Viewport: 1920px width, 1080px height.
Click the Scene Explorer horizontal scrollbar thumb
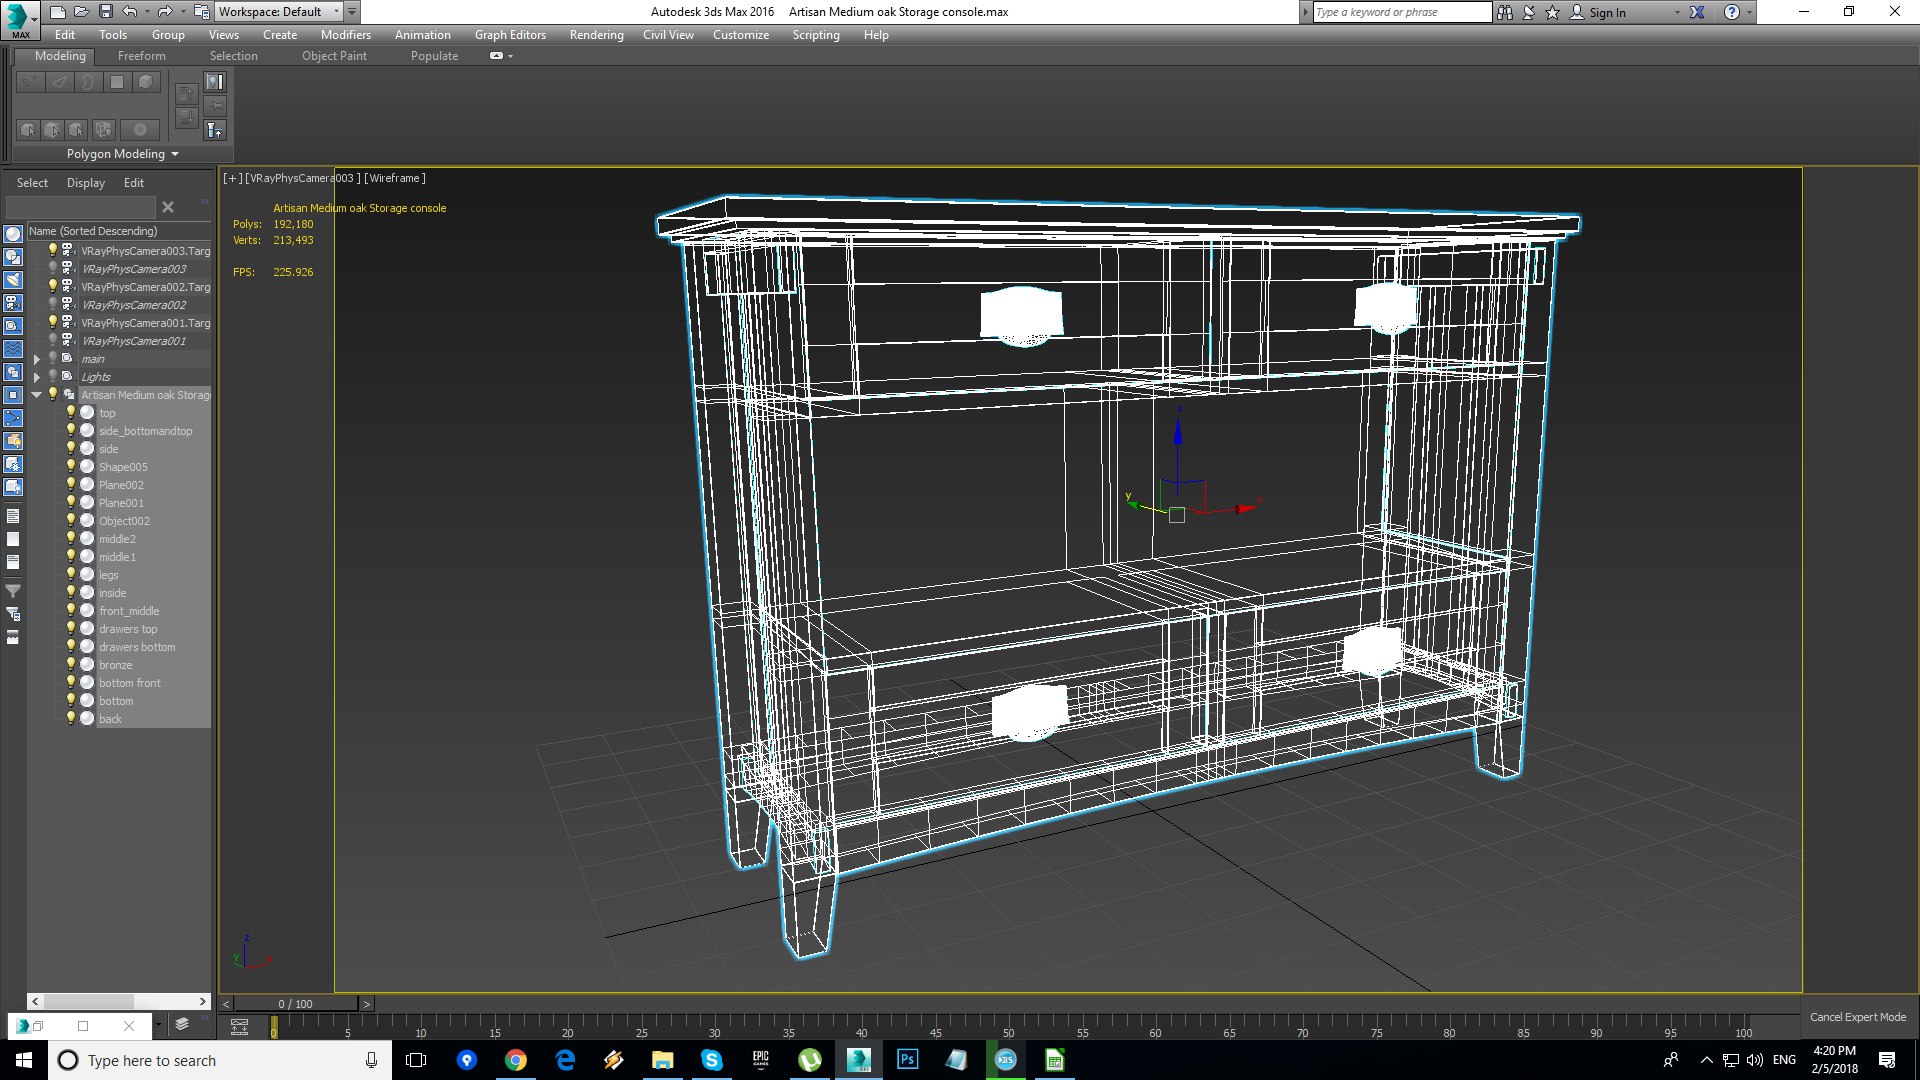click(89, 1001)
